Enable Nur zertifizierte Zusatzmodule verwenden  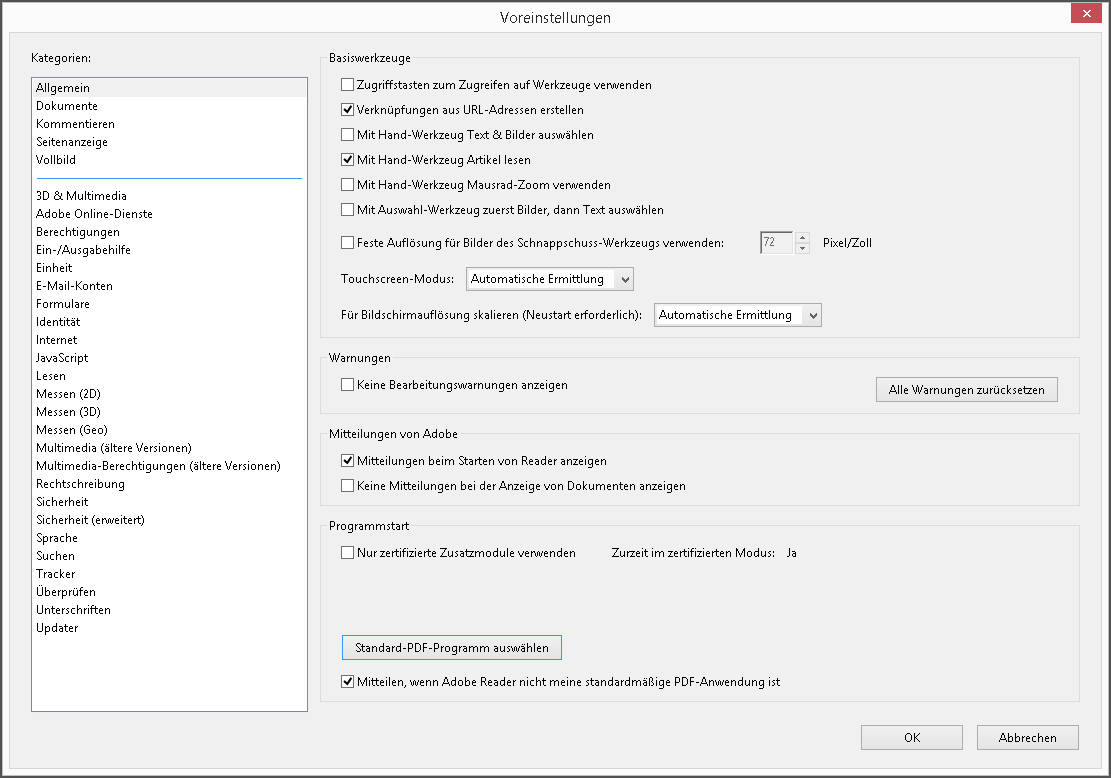coord(348,553)
